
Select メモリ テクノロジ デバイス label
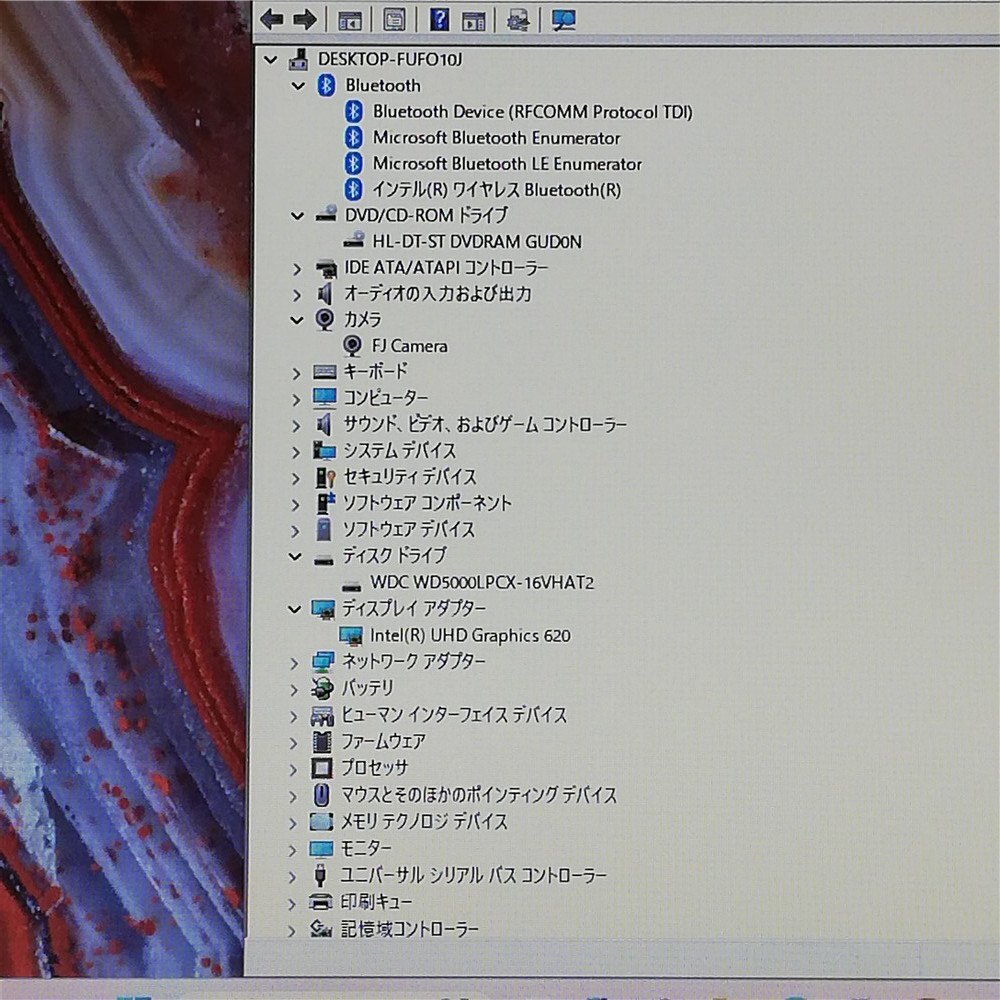coord(424,822)
